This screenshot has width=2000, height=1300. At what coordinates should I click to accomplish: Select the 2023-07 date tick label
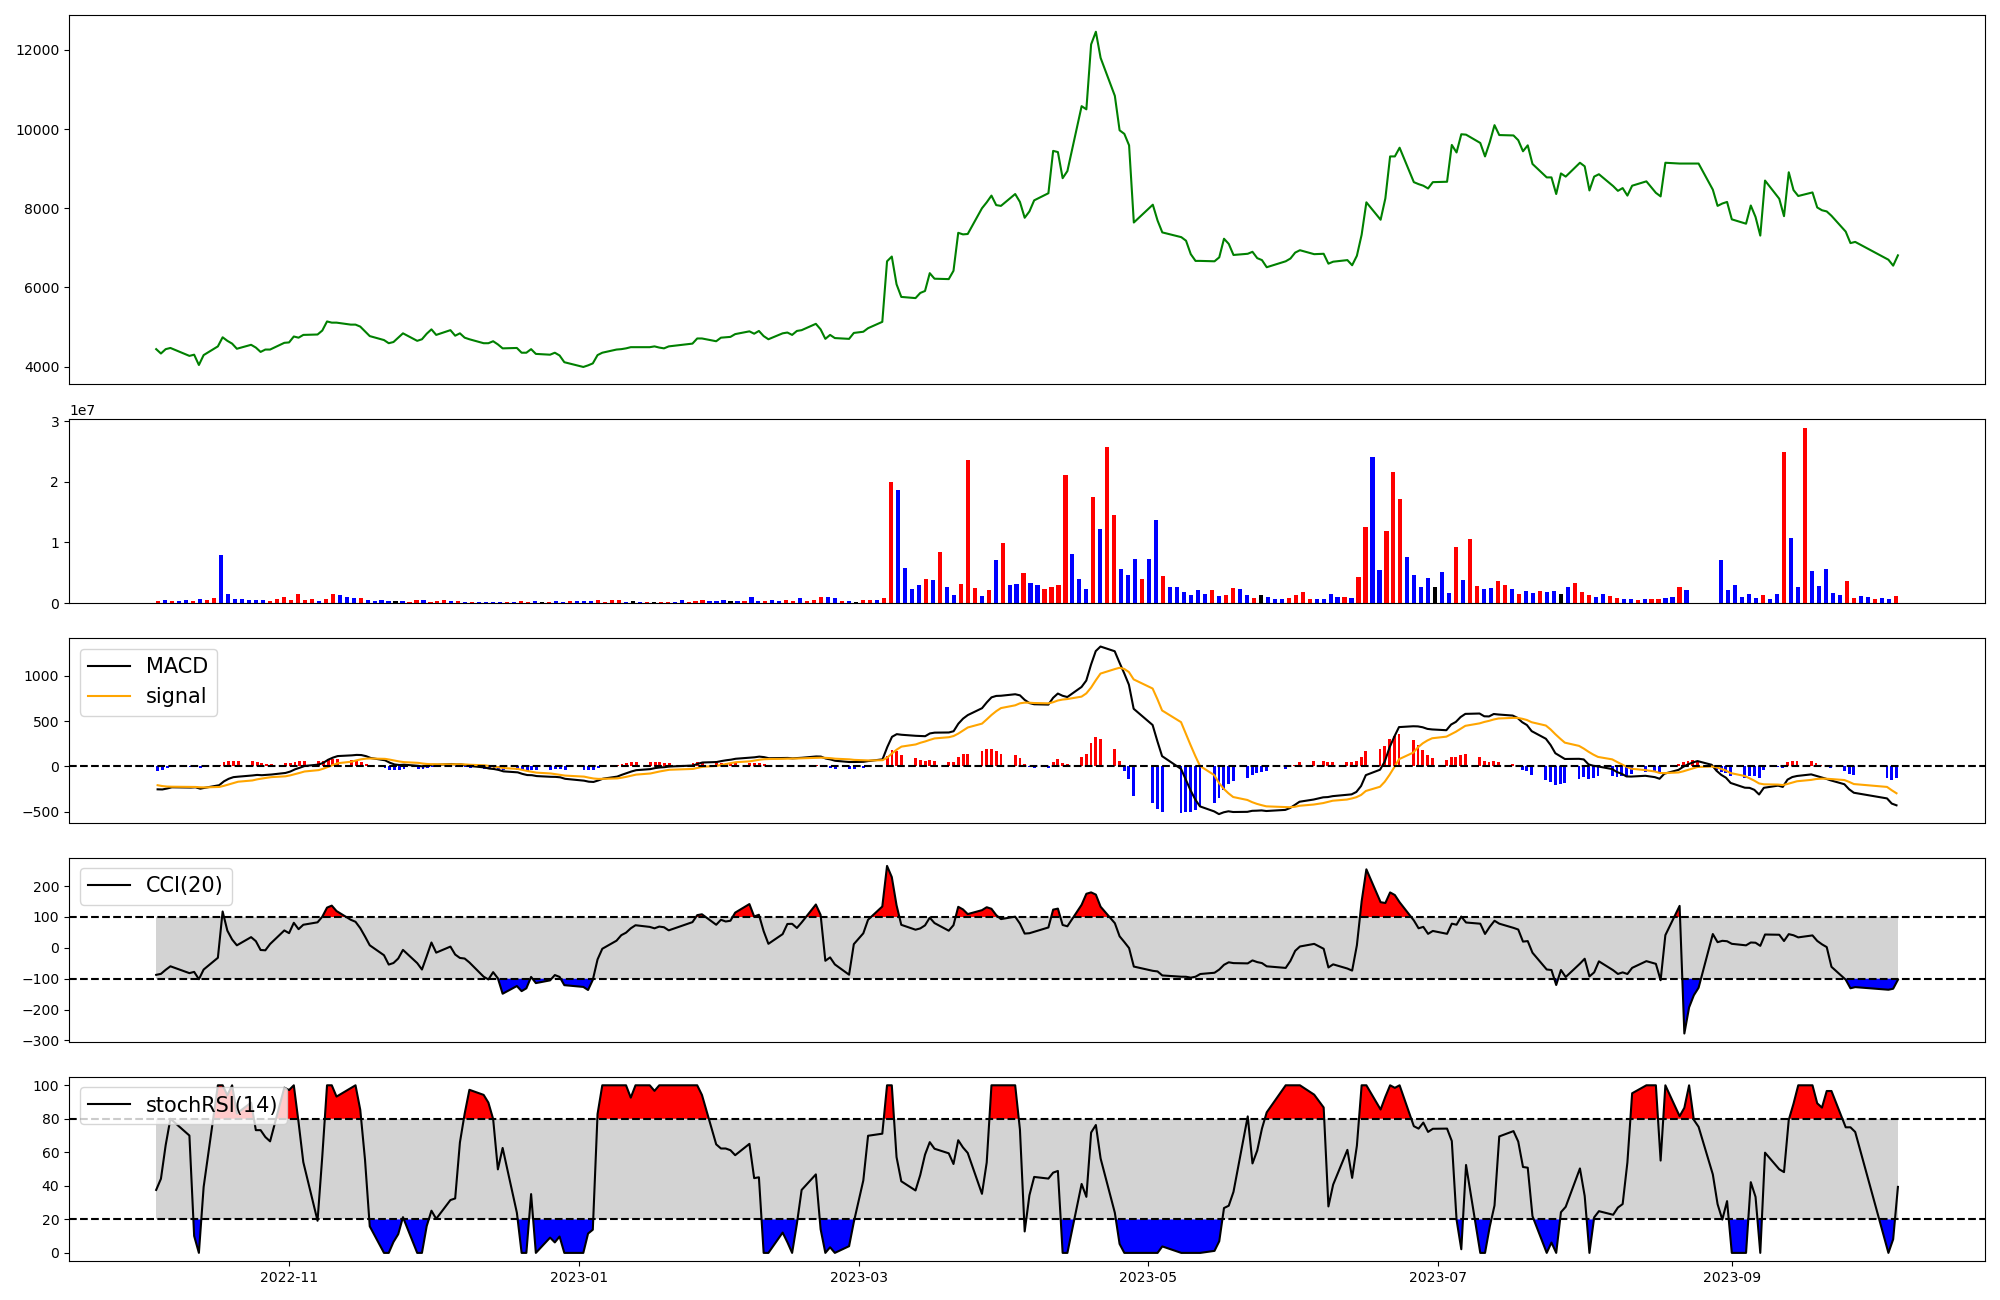[1438, 1277]
